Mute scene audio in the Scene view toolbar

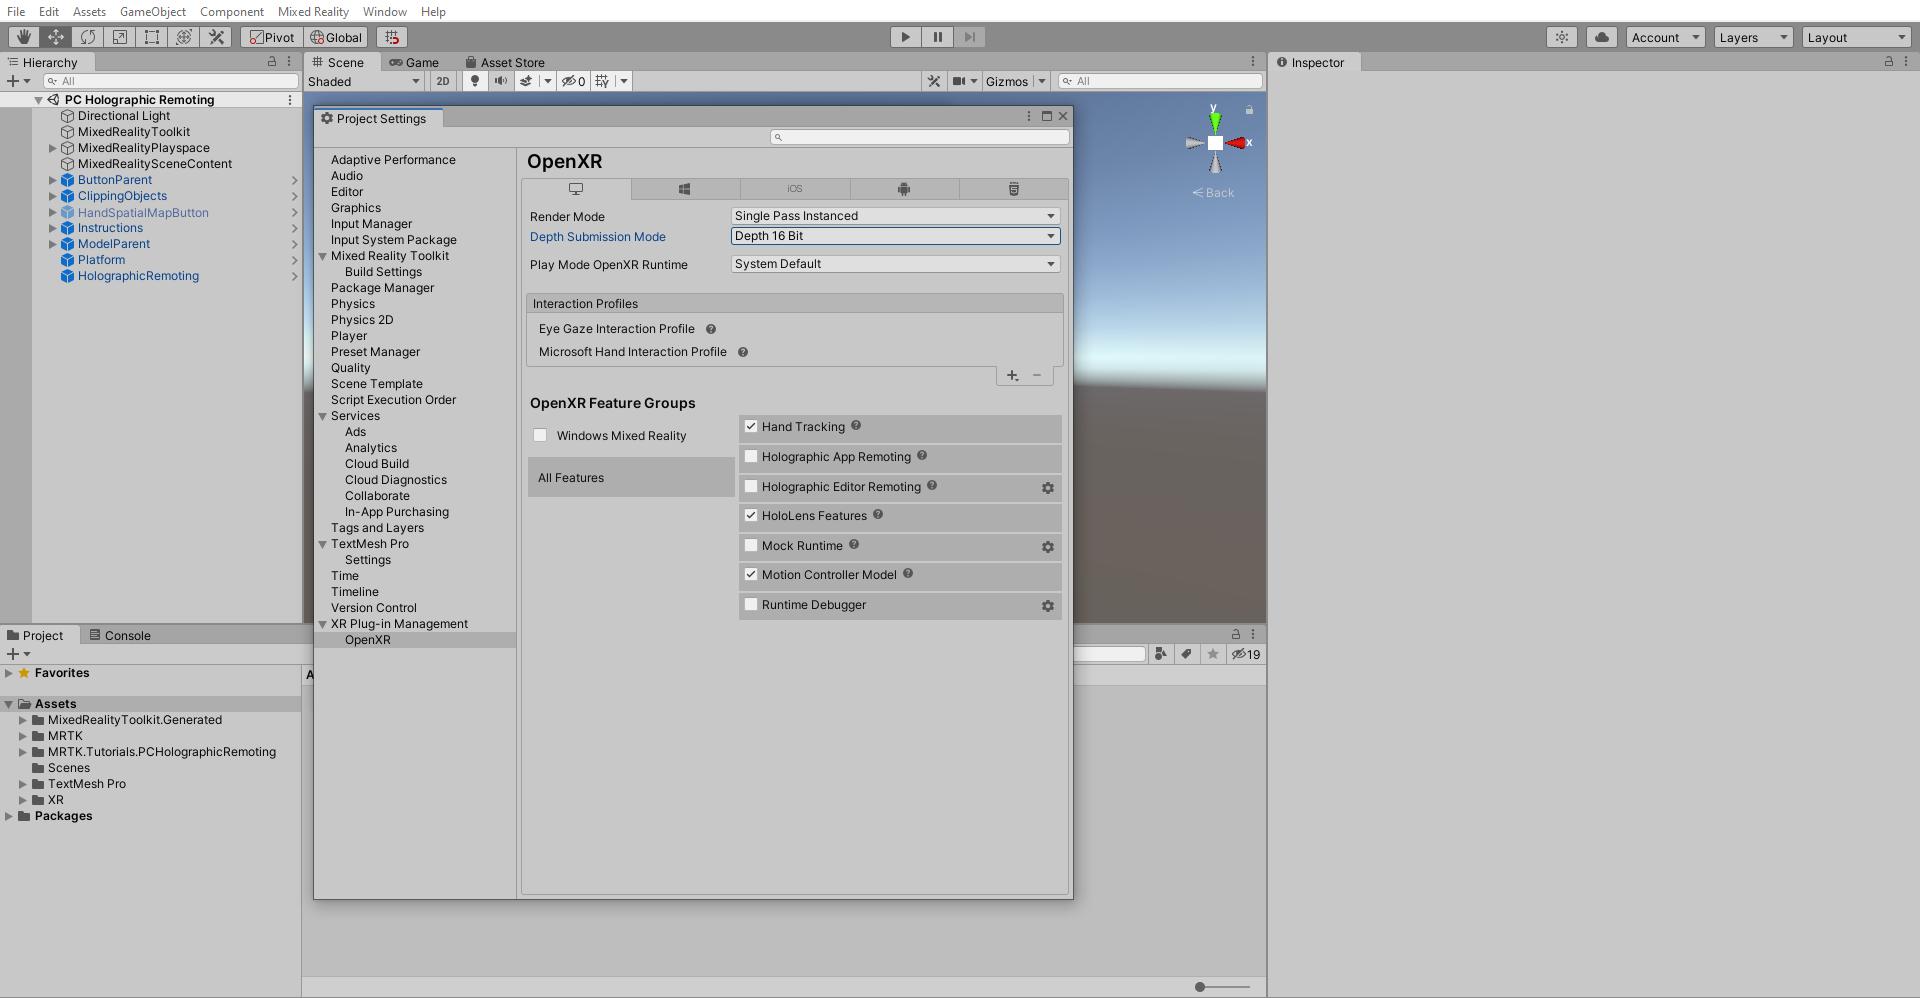[x=501, y=81]
